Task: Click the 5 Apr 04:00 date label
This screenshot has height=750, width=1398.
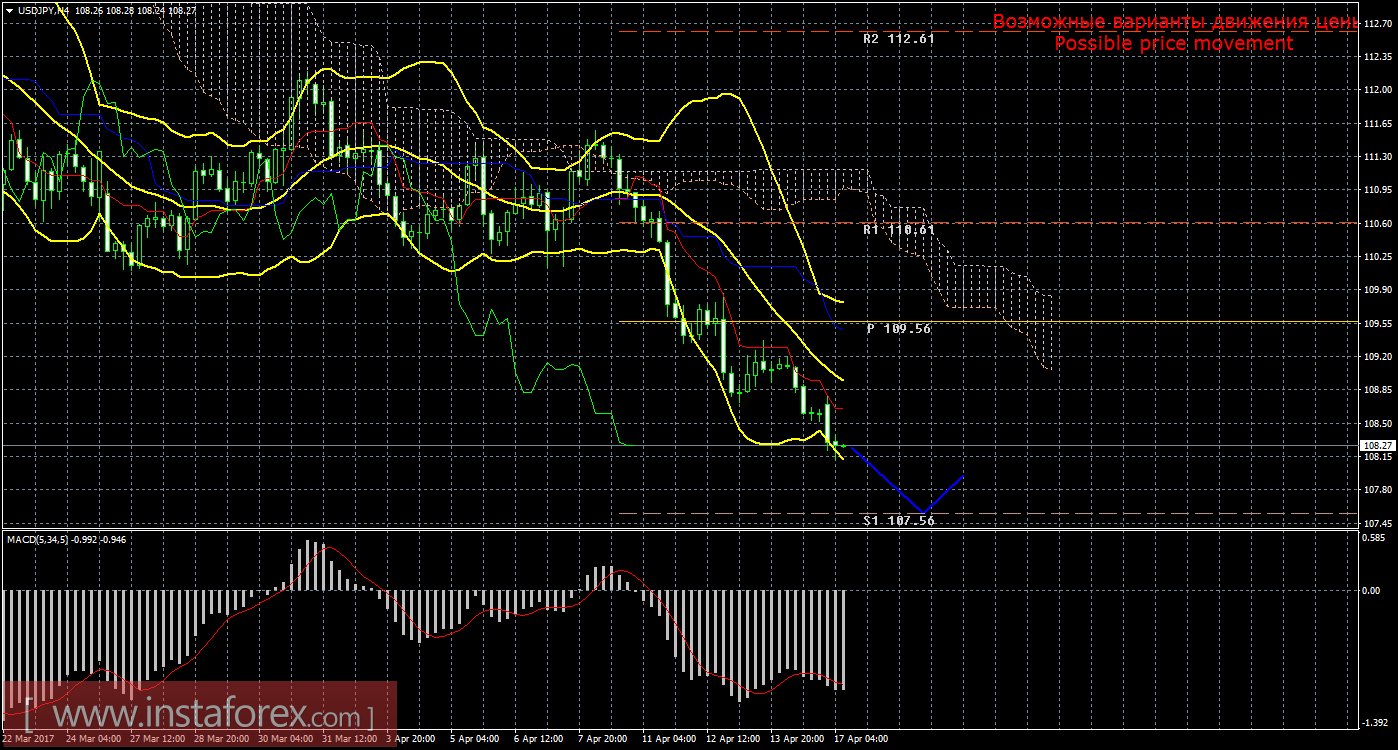Action: point(474,740)
